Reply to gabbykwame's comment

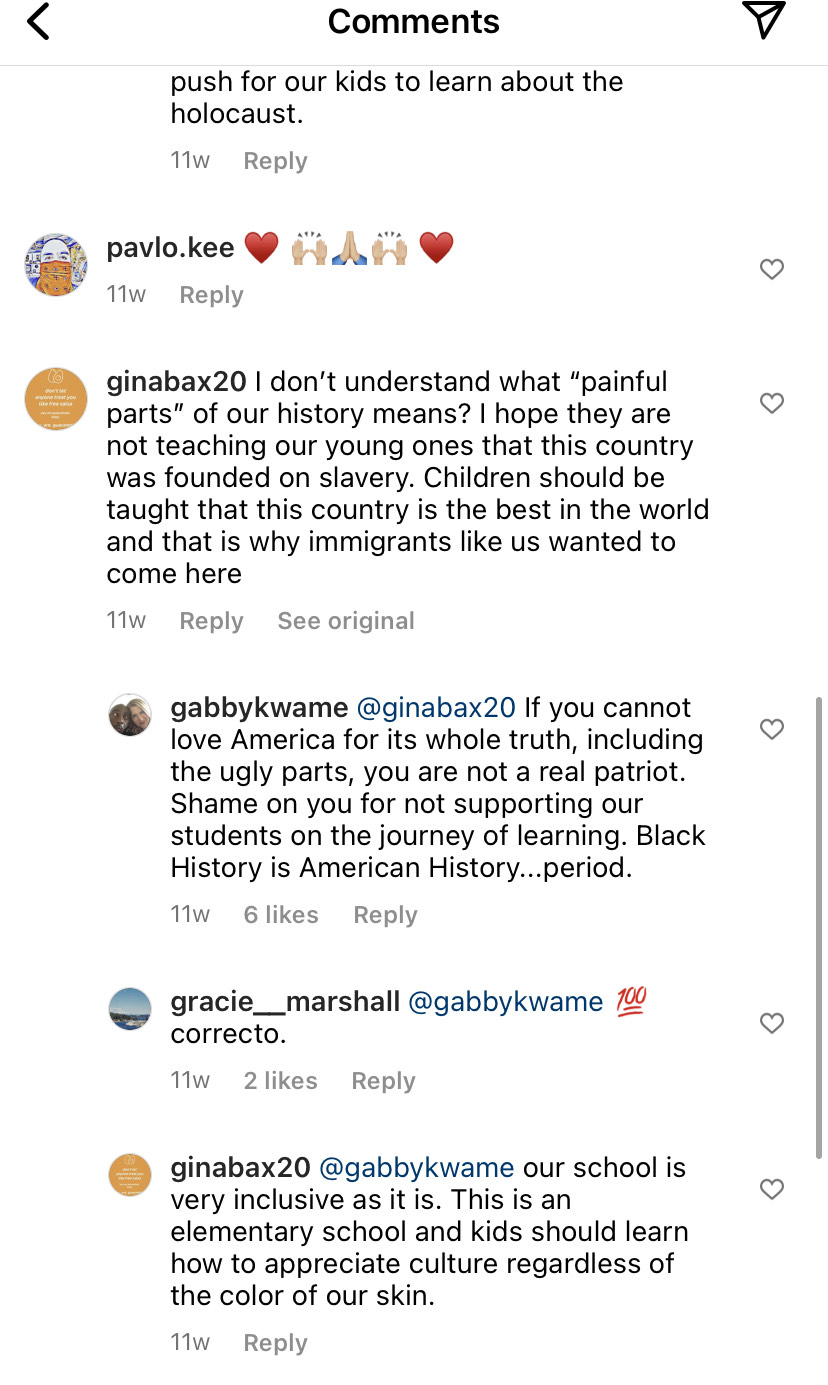pyautogui.click(x=385, y=915)
